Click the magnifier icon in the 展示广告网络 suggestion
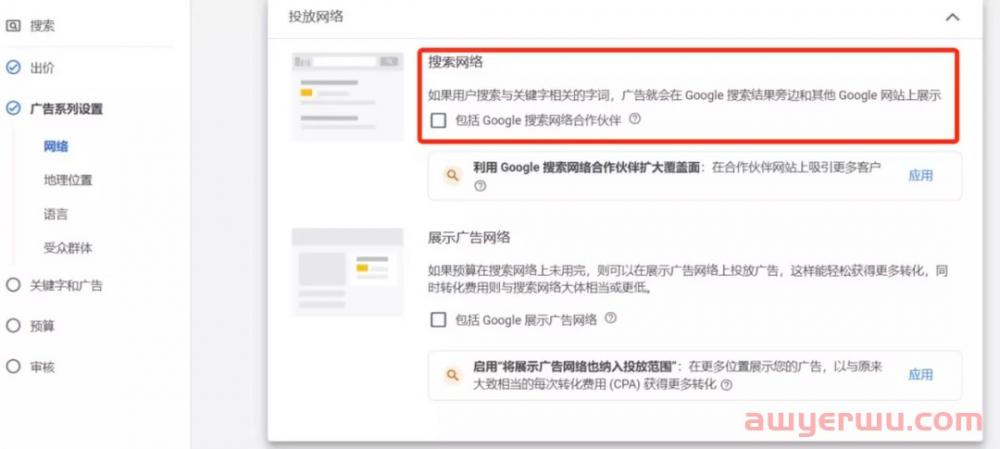Viewport: 1000px width, 449px height. click(452, 375)
